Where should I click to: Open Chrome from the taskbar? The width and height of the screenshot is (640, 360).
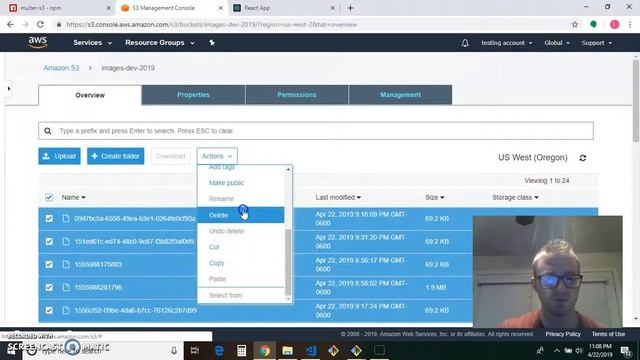click(x=264, y=350)
